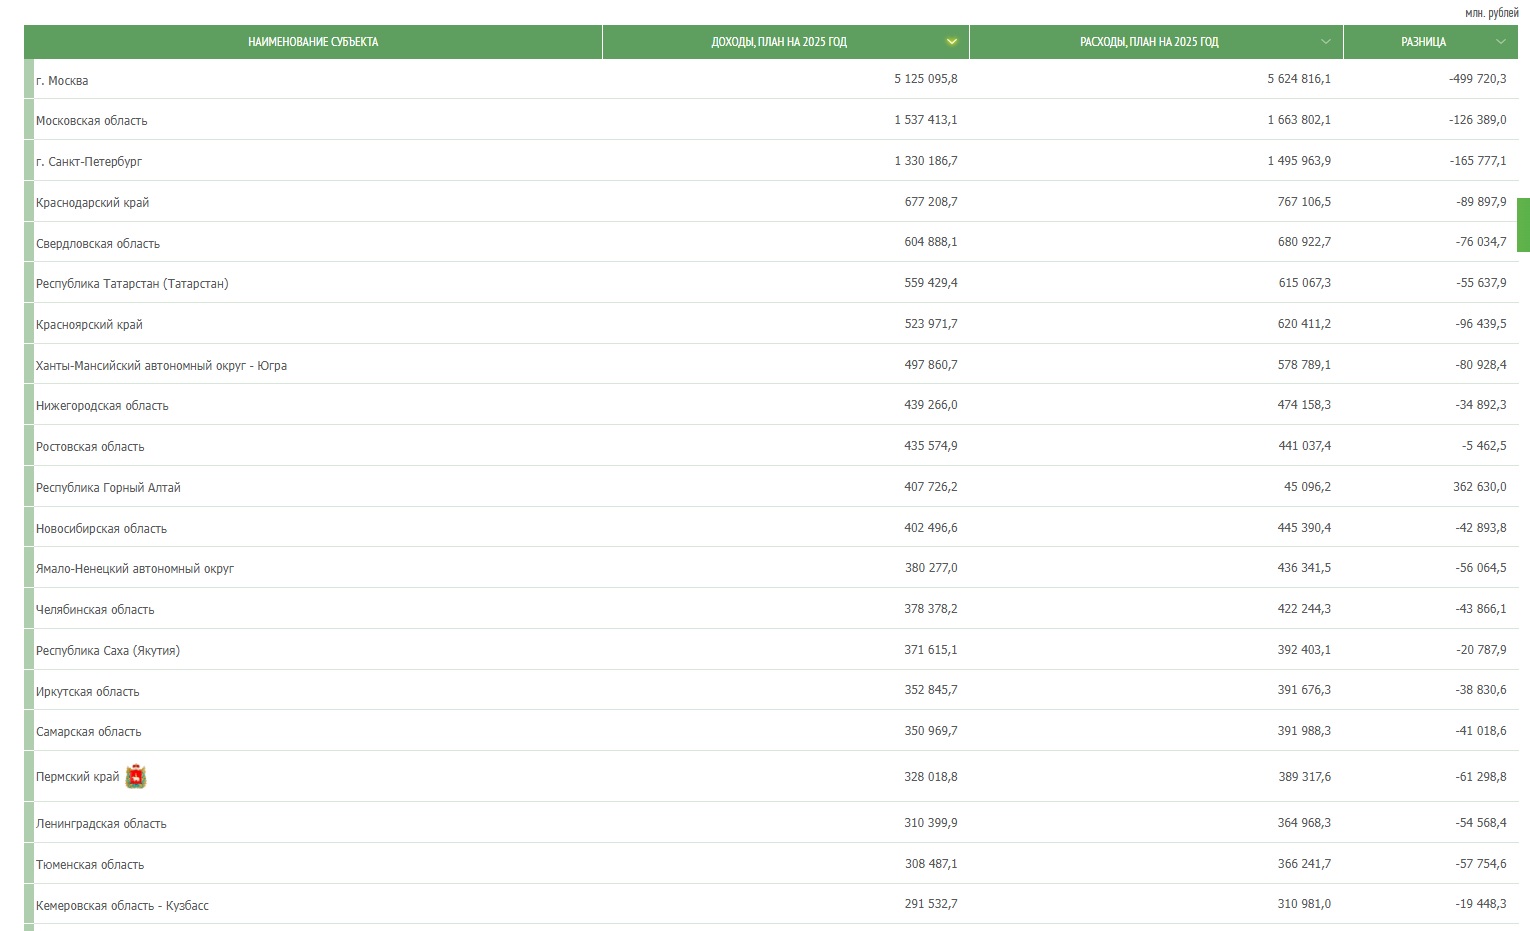Select Республика Саха (Якутия) row name
1530x931 pixels.
[x=108, y=651]
